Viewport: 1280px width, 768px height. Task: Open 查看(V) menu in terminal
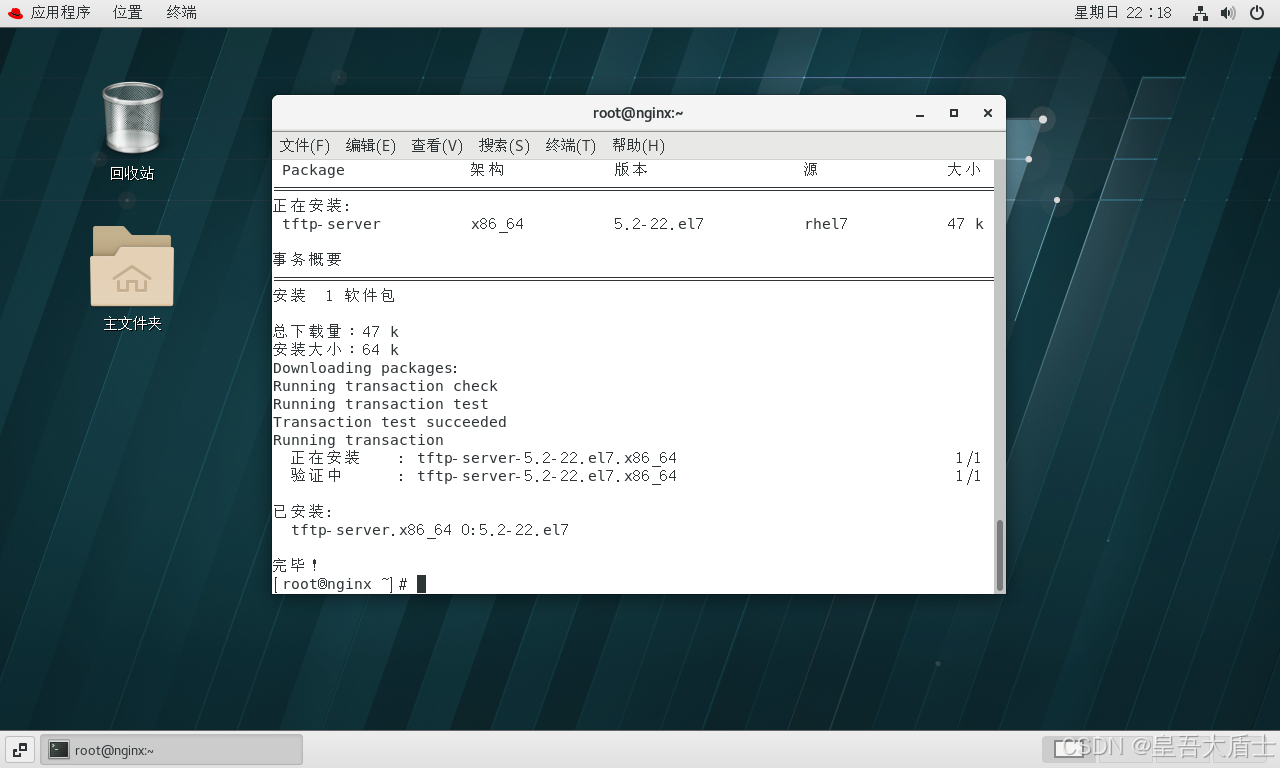point(437,145)
